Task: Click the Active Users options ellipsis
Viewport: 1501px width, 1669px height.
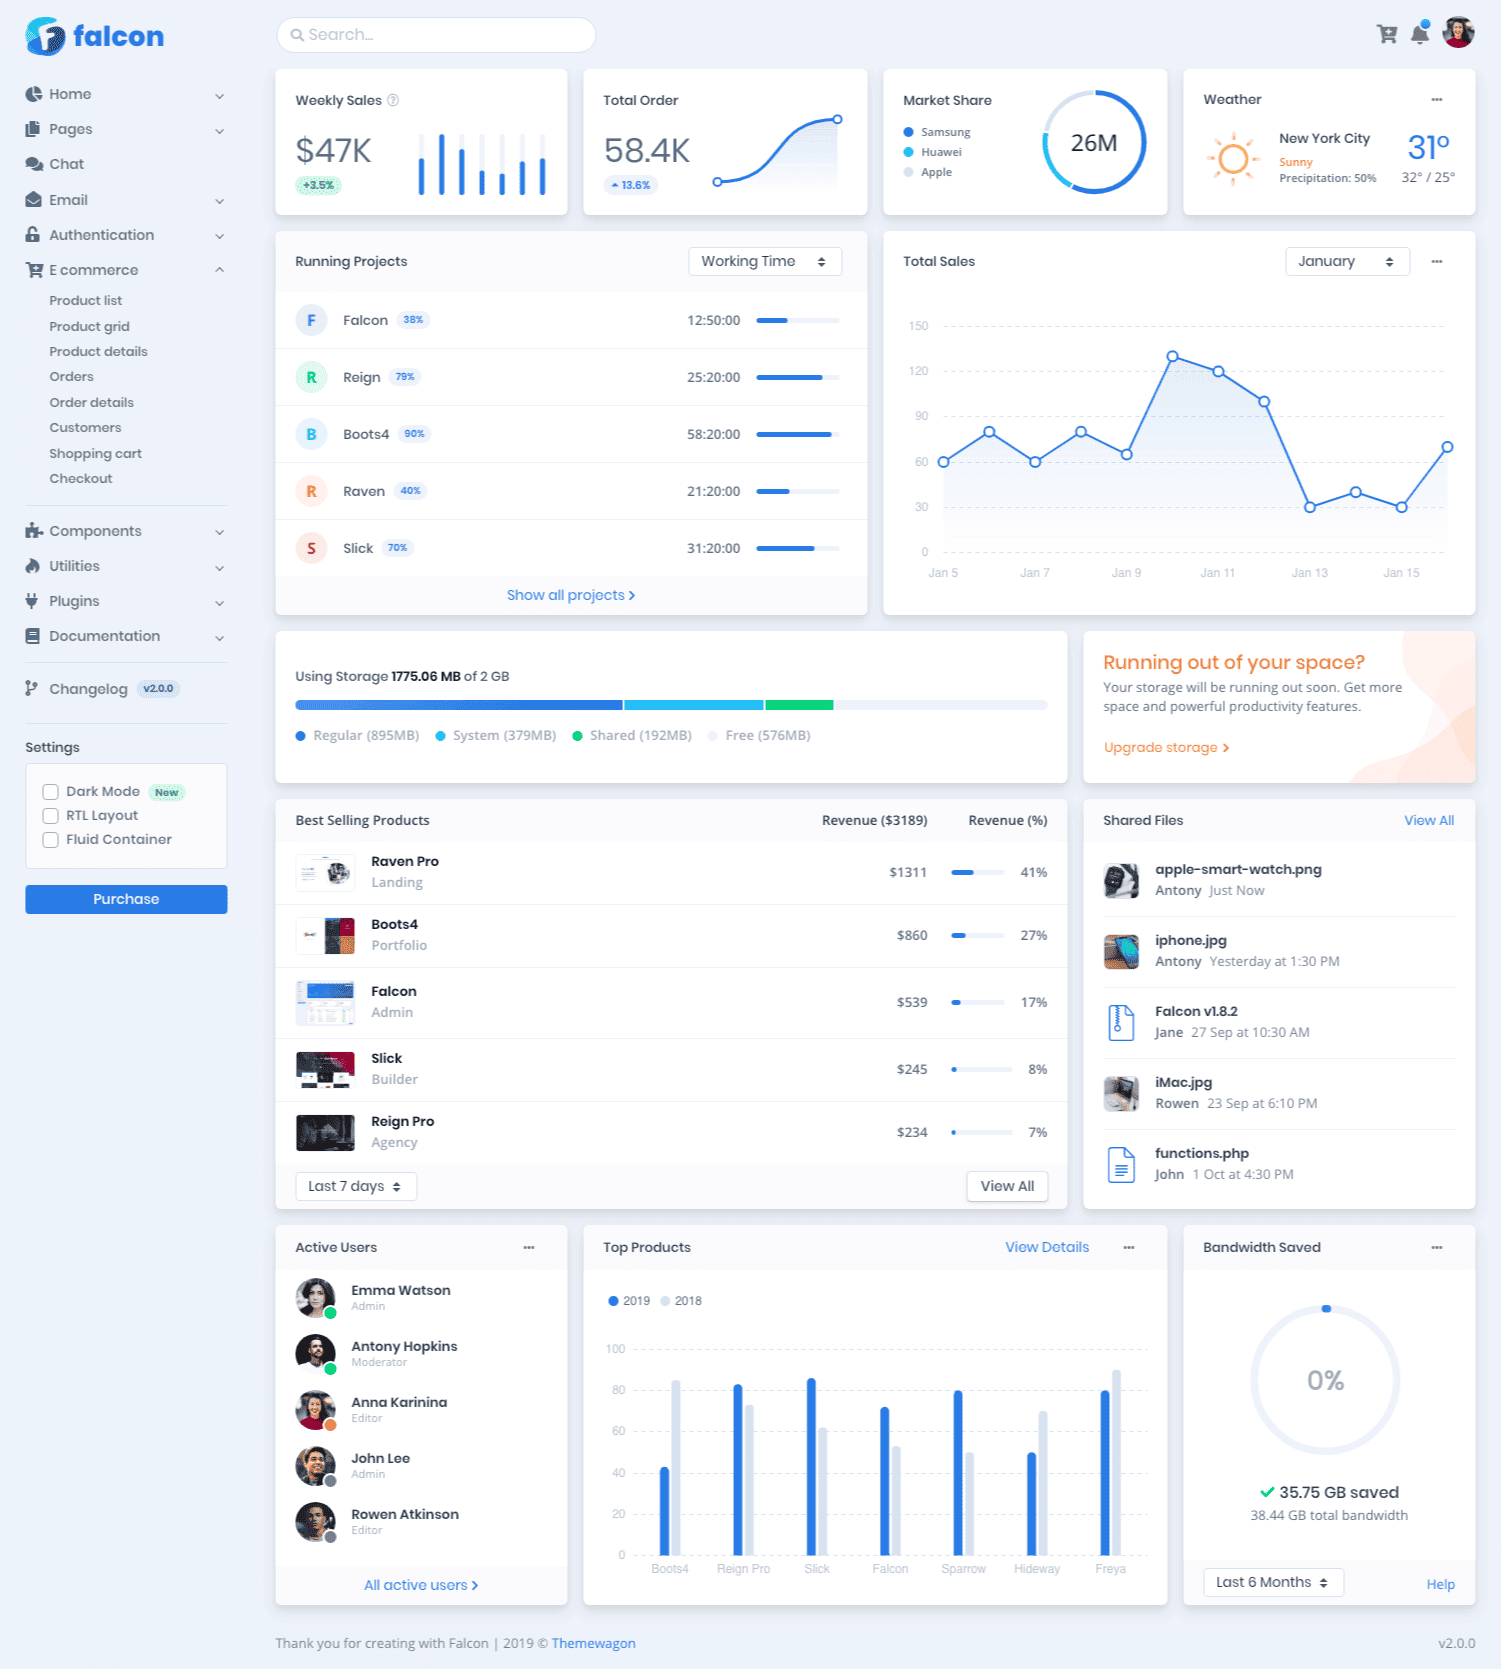Action: click(x=529, y=1248)
